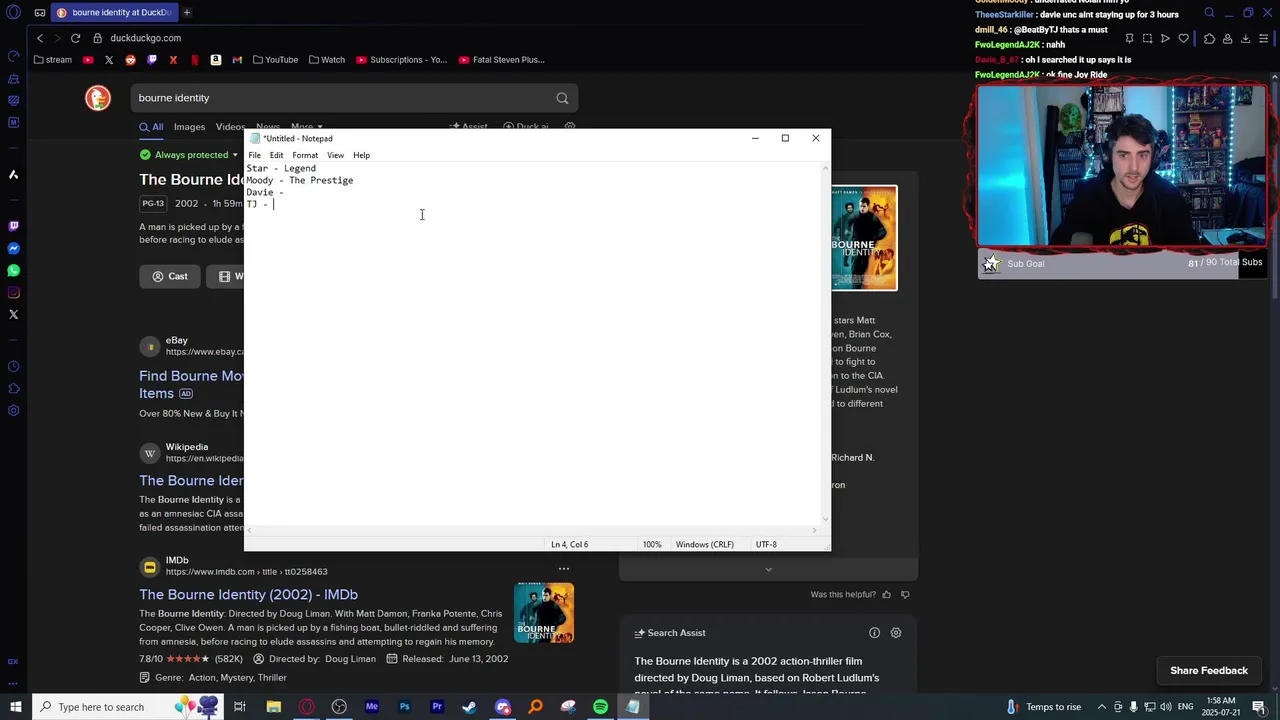Open WhatsApp in the Opera sidebar
This screenshot has height=720, width=1280.
pos(13,271)
